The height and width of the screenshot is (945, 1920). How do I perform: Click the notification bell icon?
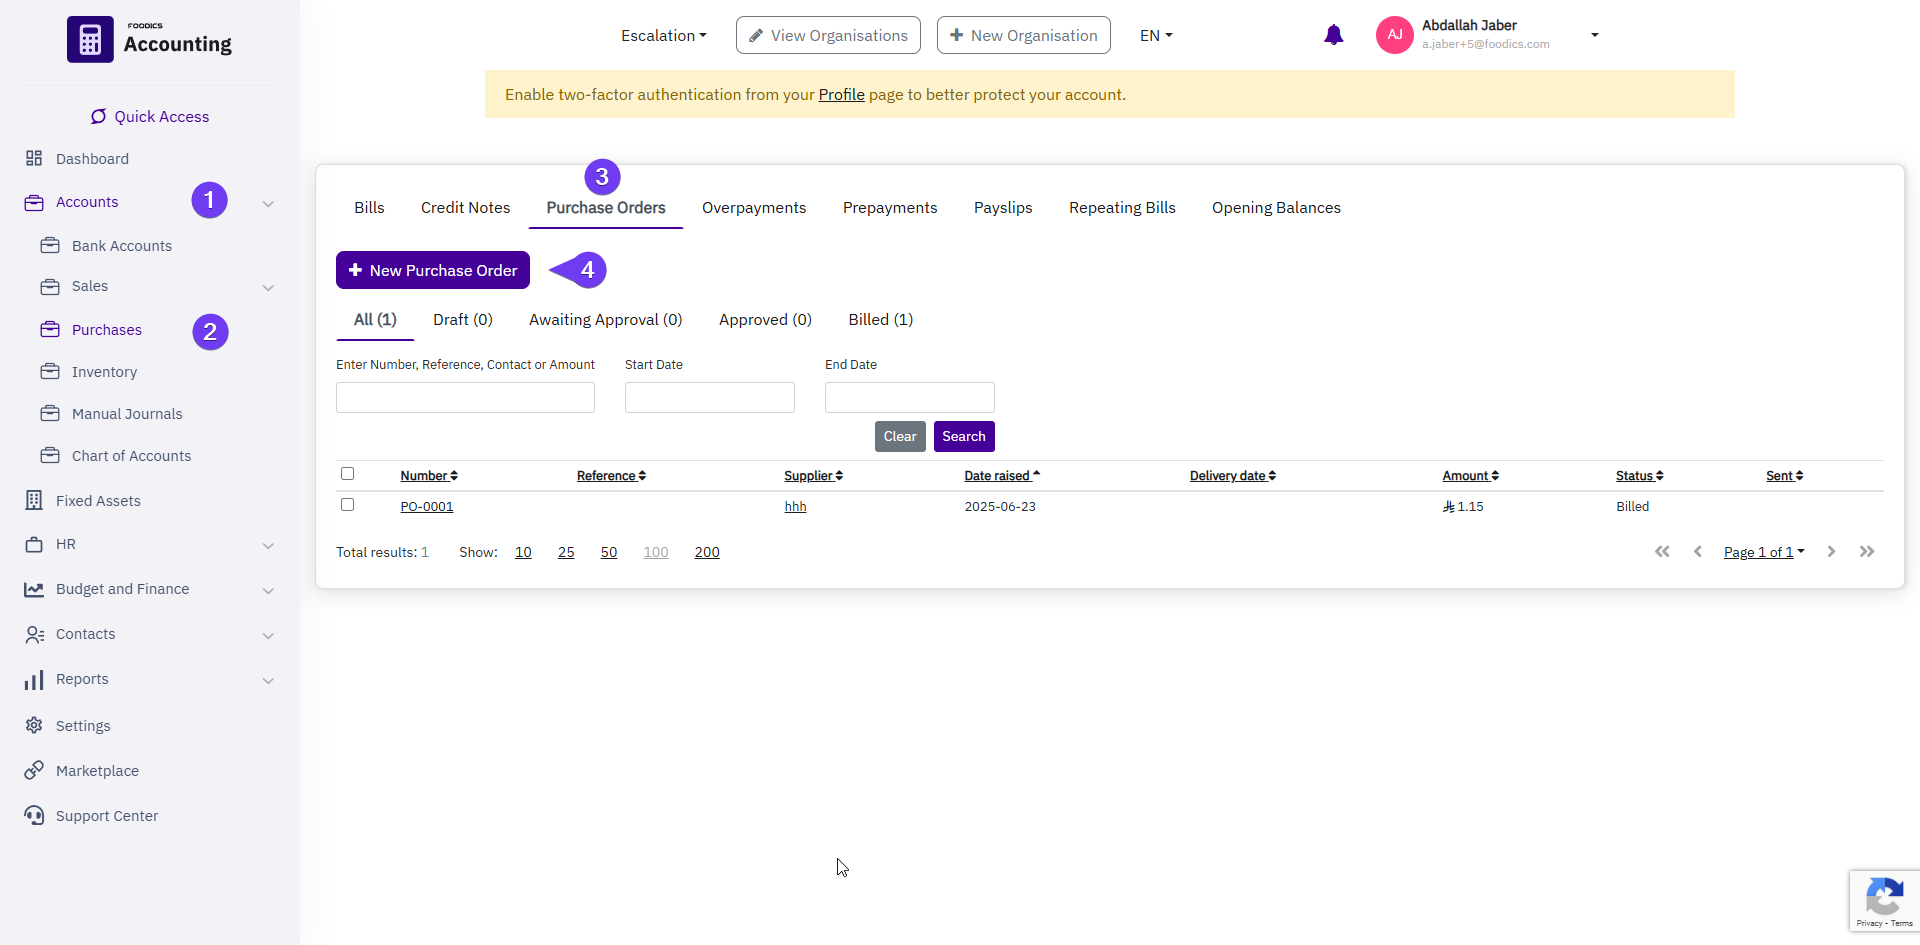click(1333, 36)
